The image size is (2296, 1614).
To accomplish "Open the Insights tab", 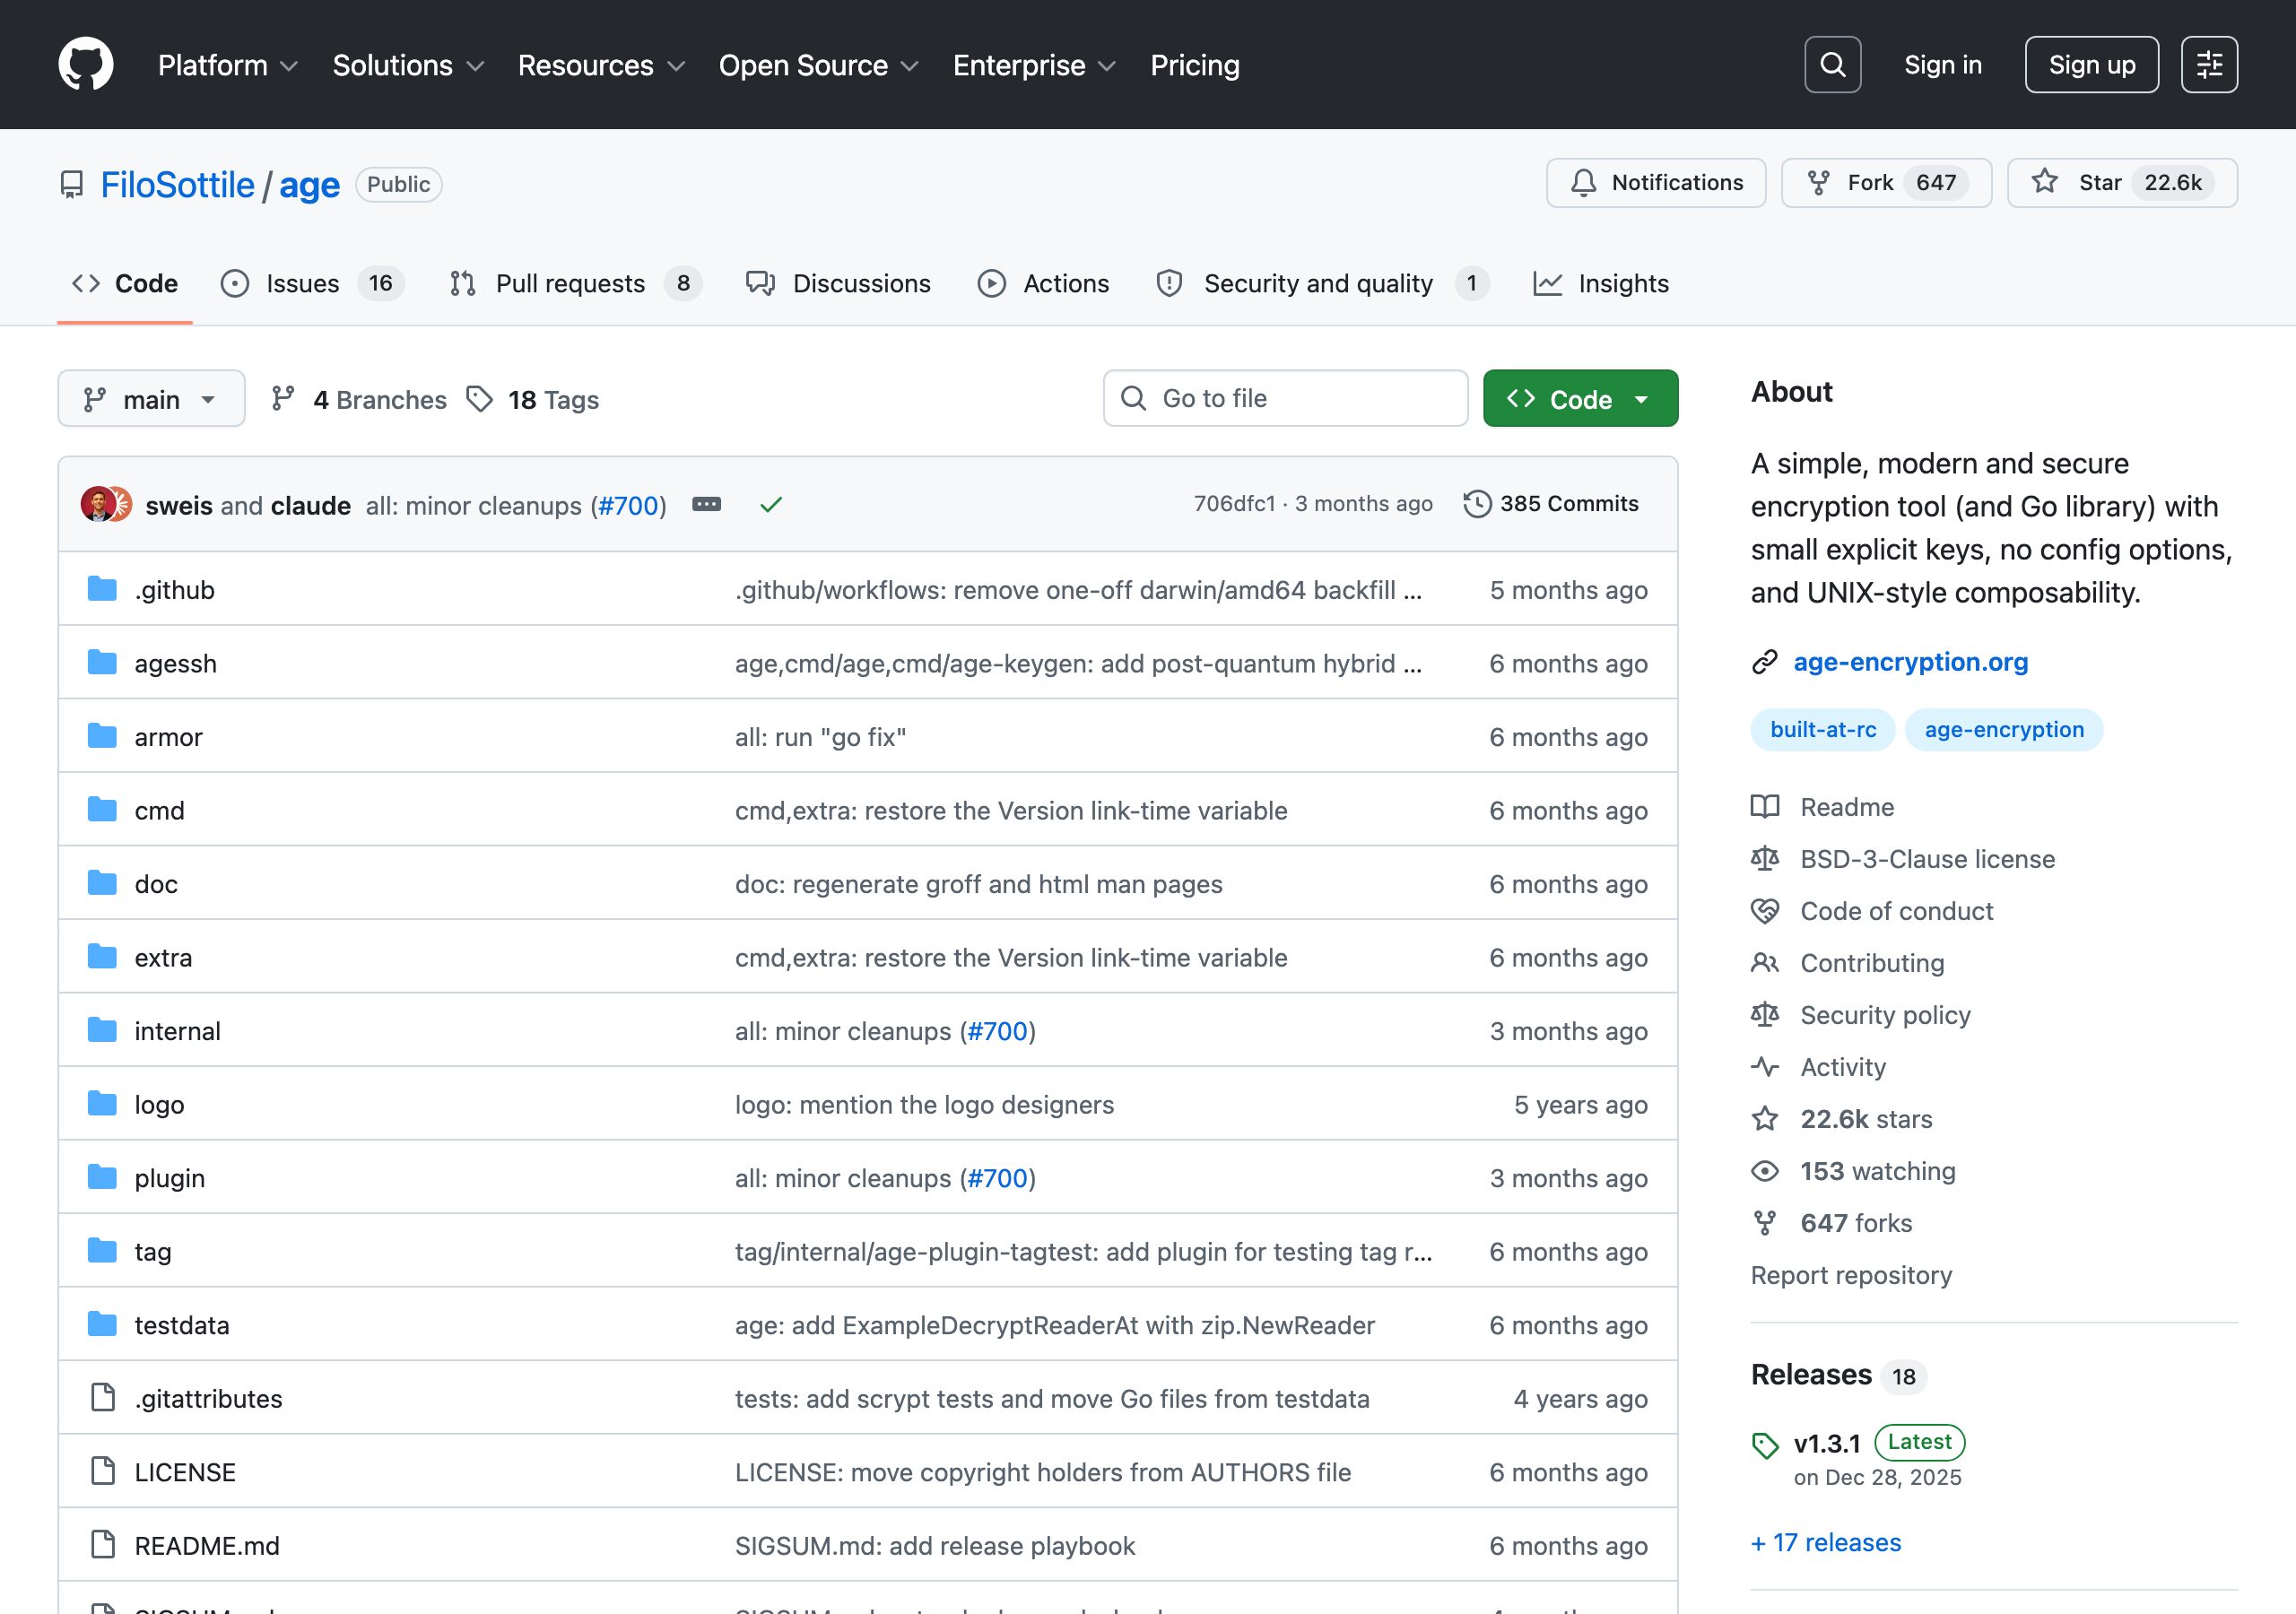I will pyautogui.click(x=1601, y=284).
